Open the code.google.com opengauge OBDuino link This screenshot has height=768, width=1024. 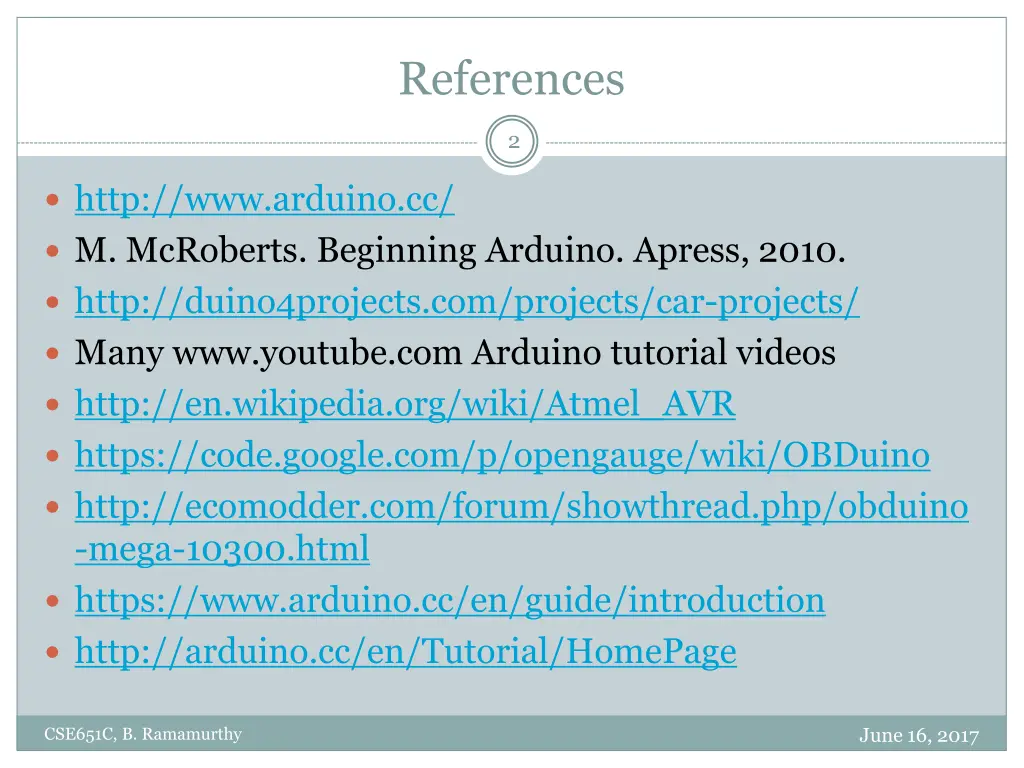(x=502, y=455)
